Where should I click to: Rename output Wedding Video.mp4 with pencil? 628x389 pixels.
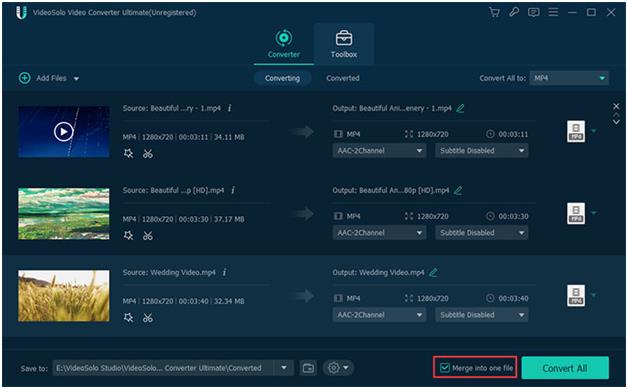(433, 272)
